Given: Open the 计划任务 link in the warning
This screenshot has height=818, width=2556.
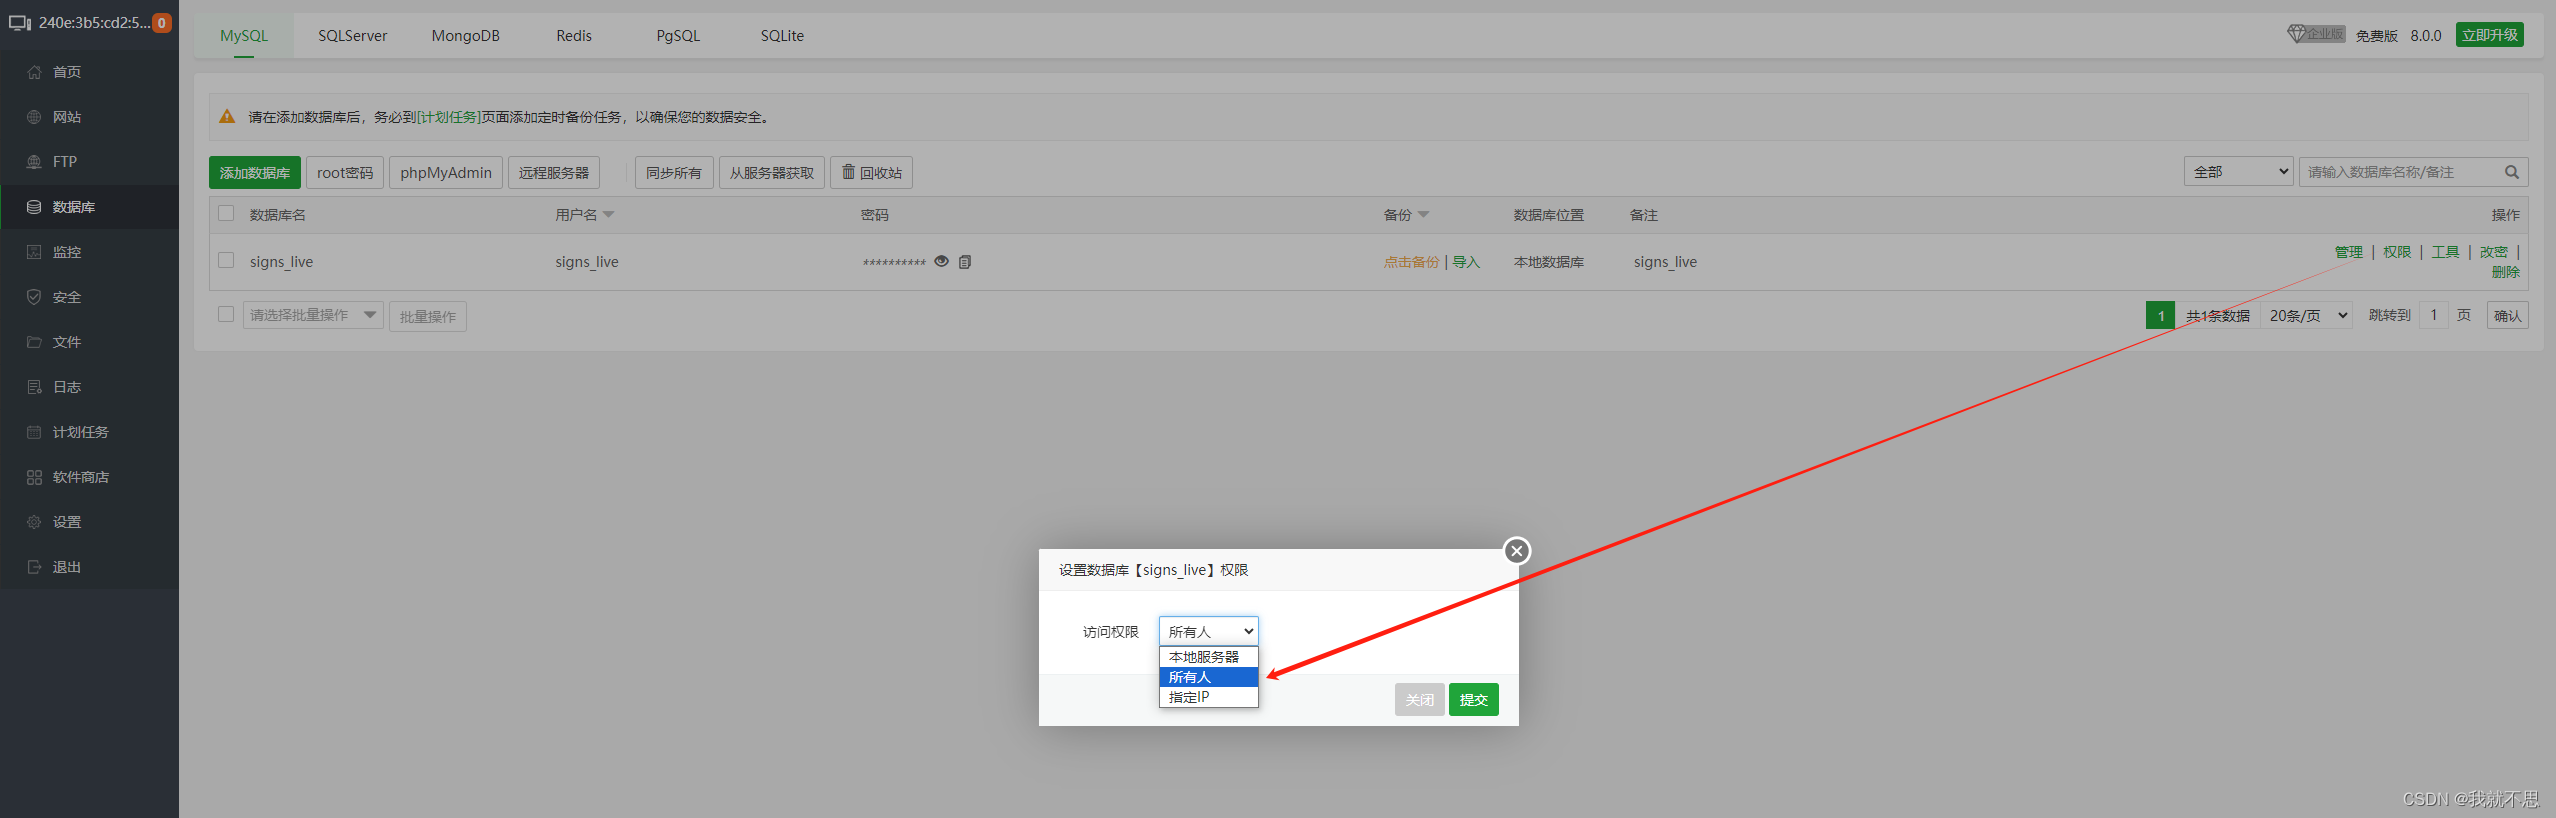Looking at the screenshot, I should click(449, 117).
